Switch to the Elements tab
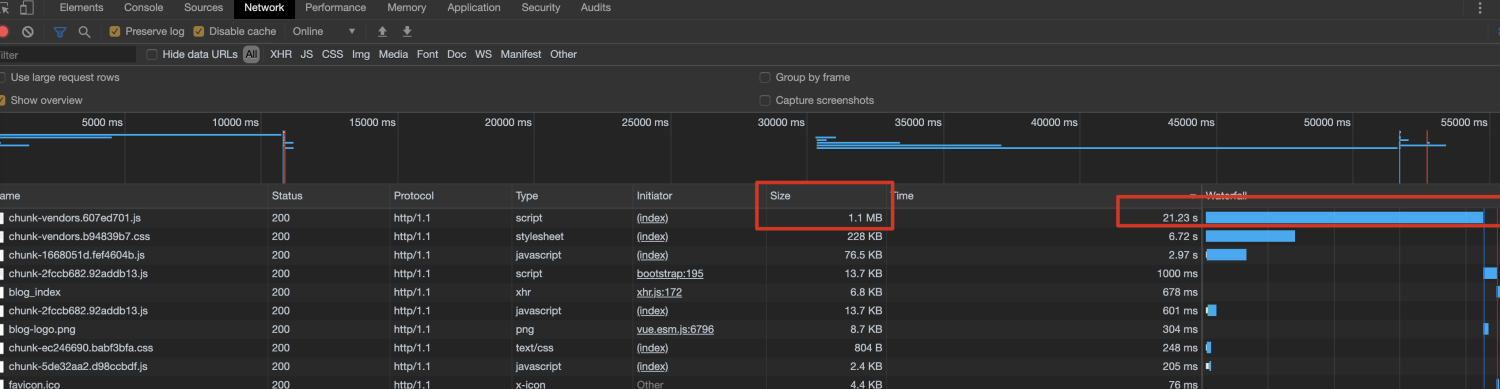Screen dimensions: 1500x389 pos(81,8)
